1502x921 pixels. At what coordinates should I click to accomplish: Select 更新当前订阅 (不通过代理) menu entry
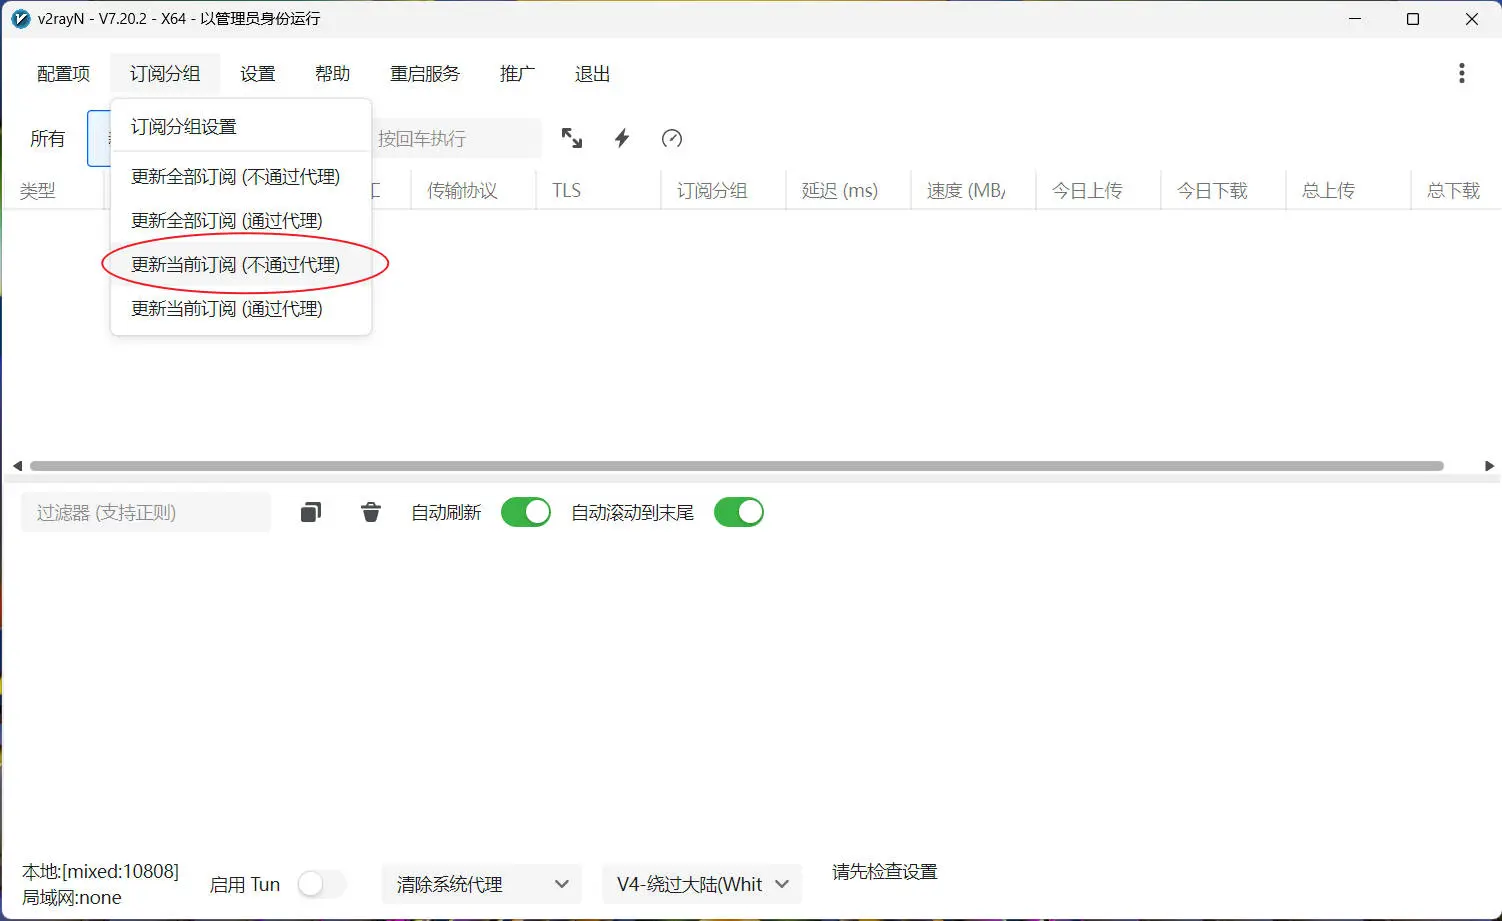coord(234,263)
